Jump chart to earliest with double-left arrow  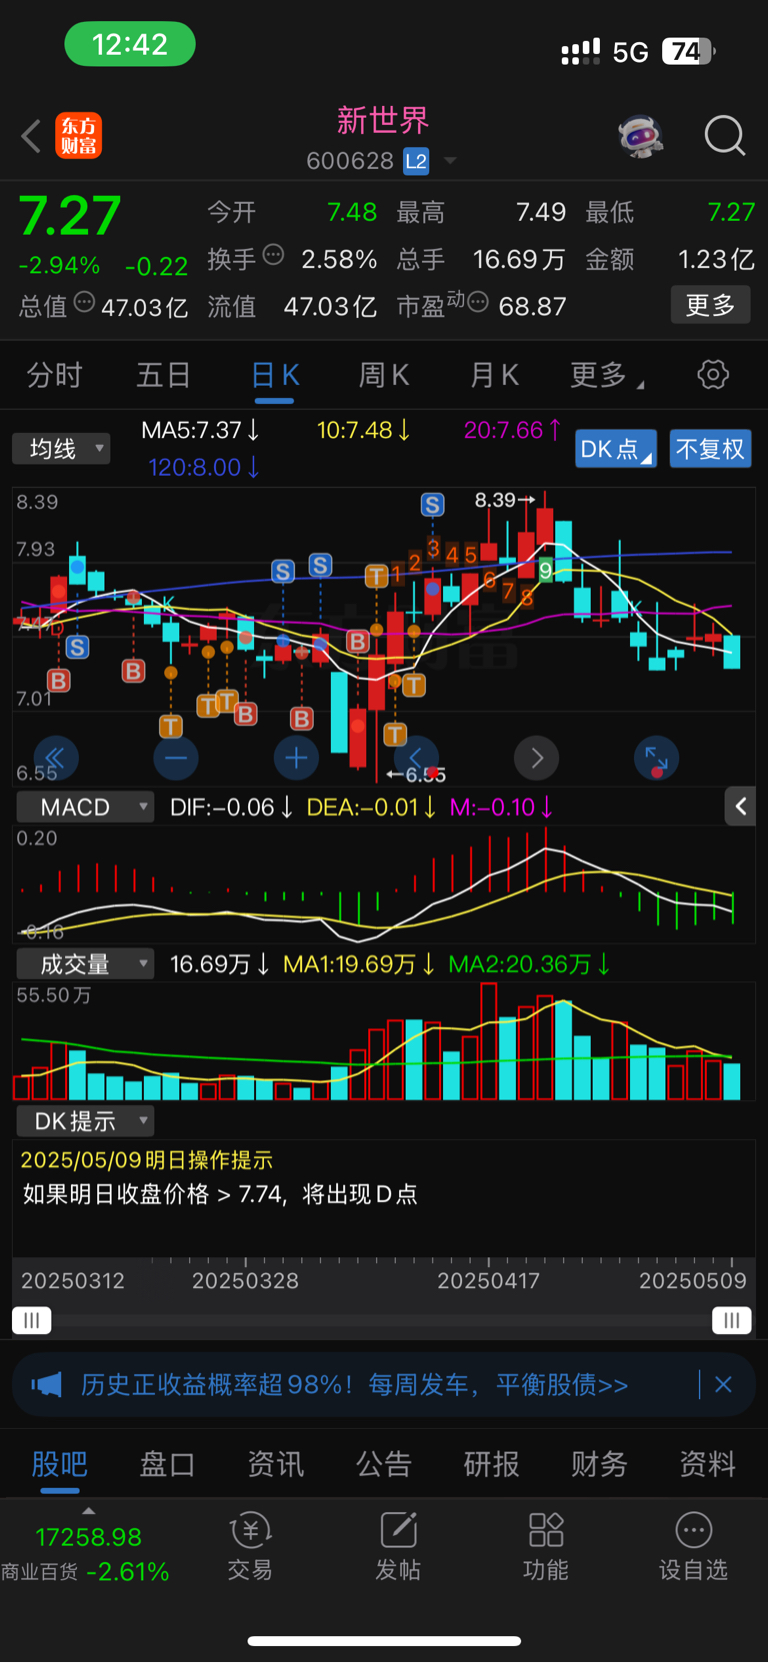coord(56,758)
